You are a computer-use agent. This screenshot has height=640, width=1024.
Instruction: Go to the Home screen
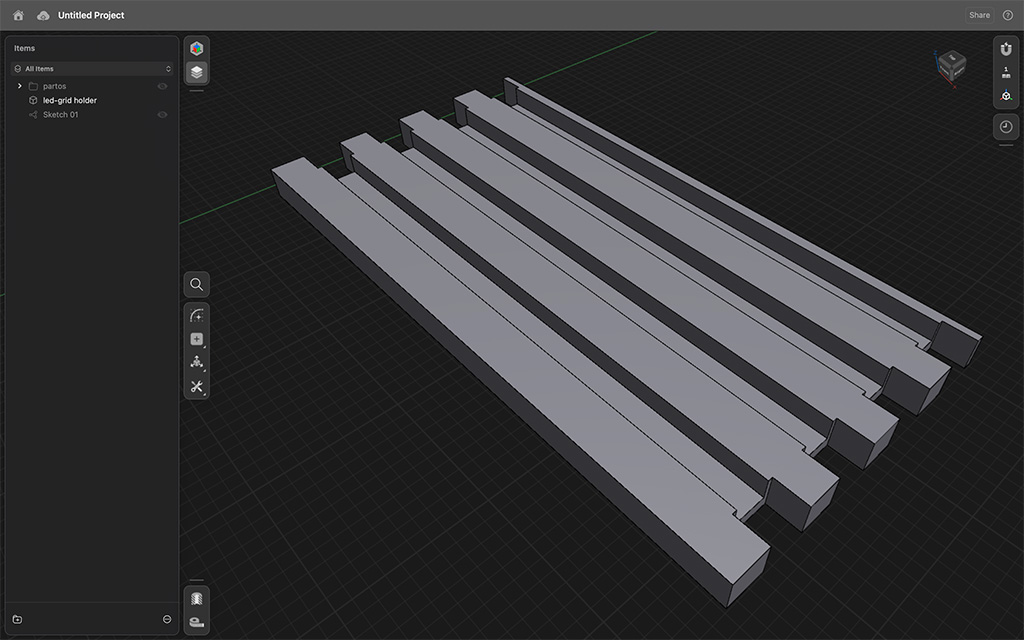tap(18, 15)
